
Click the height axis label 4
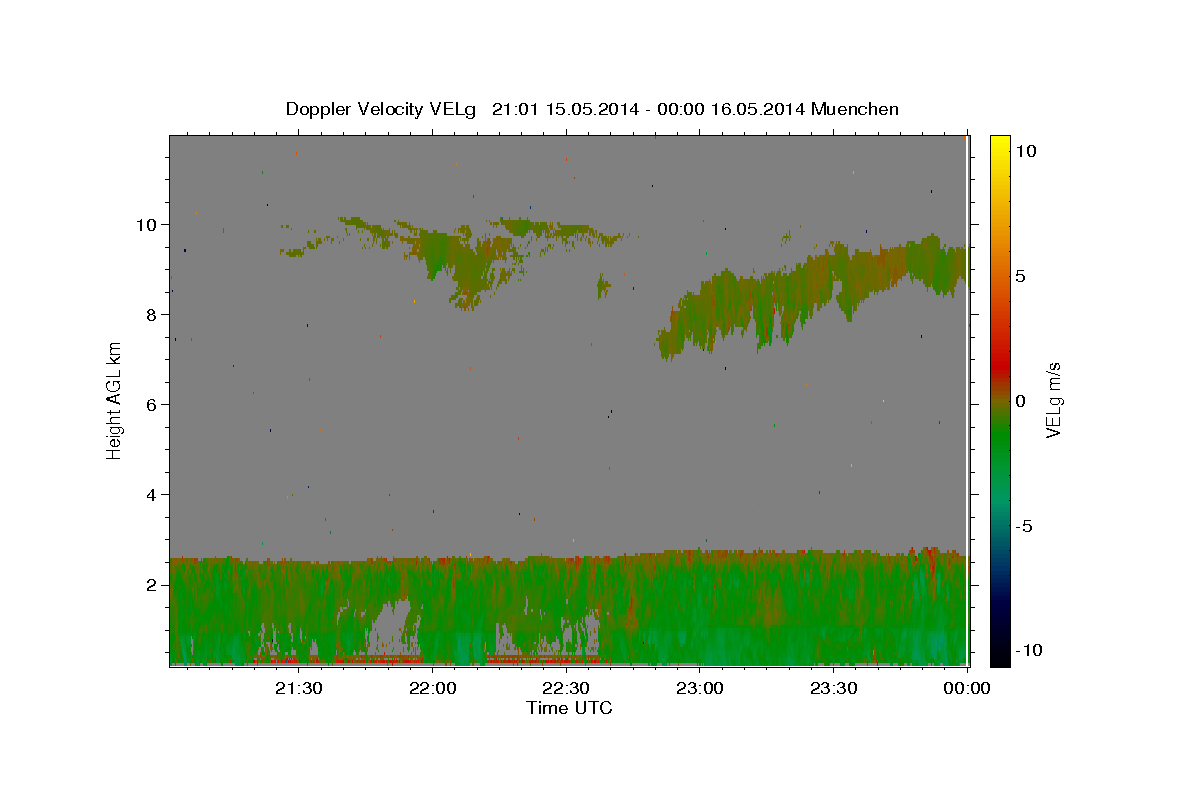[x=150, y=495]
